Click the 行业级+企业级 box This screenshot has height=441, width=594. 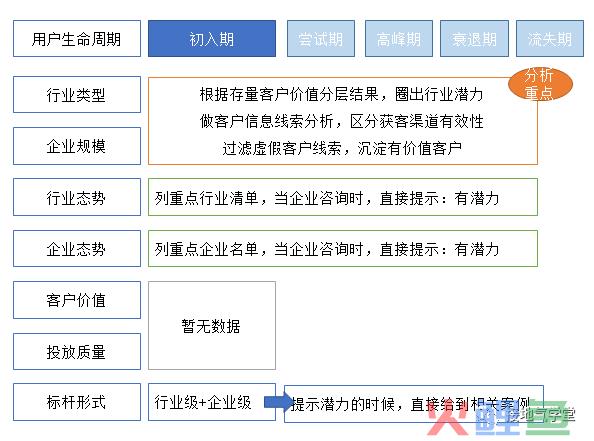click(212, 402)
